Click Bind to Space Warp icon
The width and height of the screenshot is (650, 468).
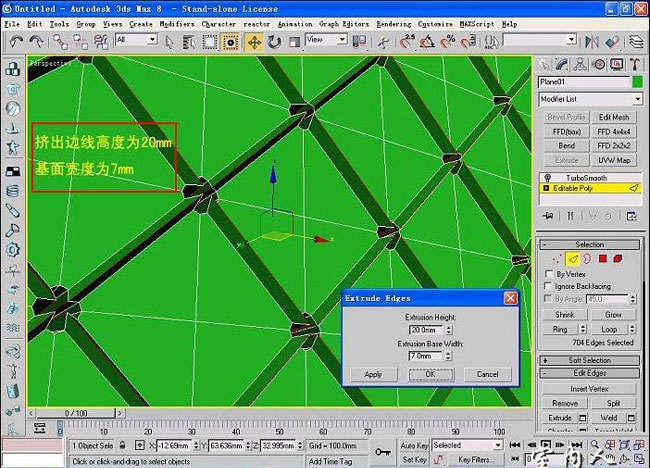(x=101, y=41)
